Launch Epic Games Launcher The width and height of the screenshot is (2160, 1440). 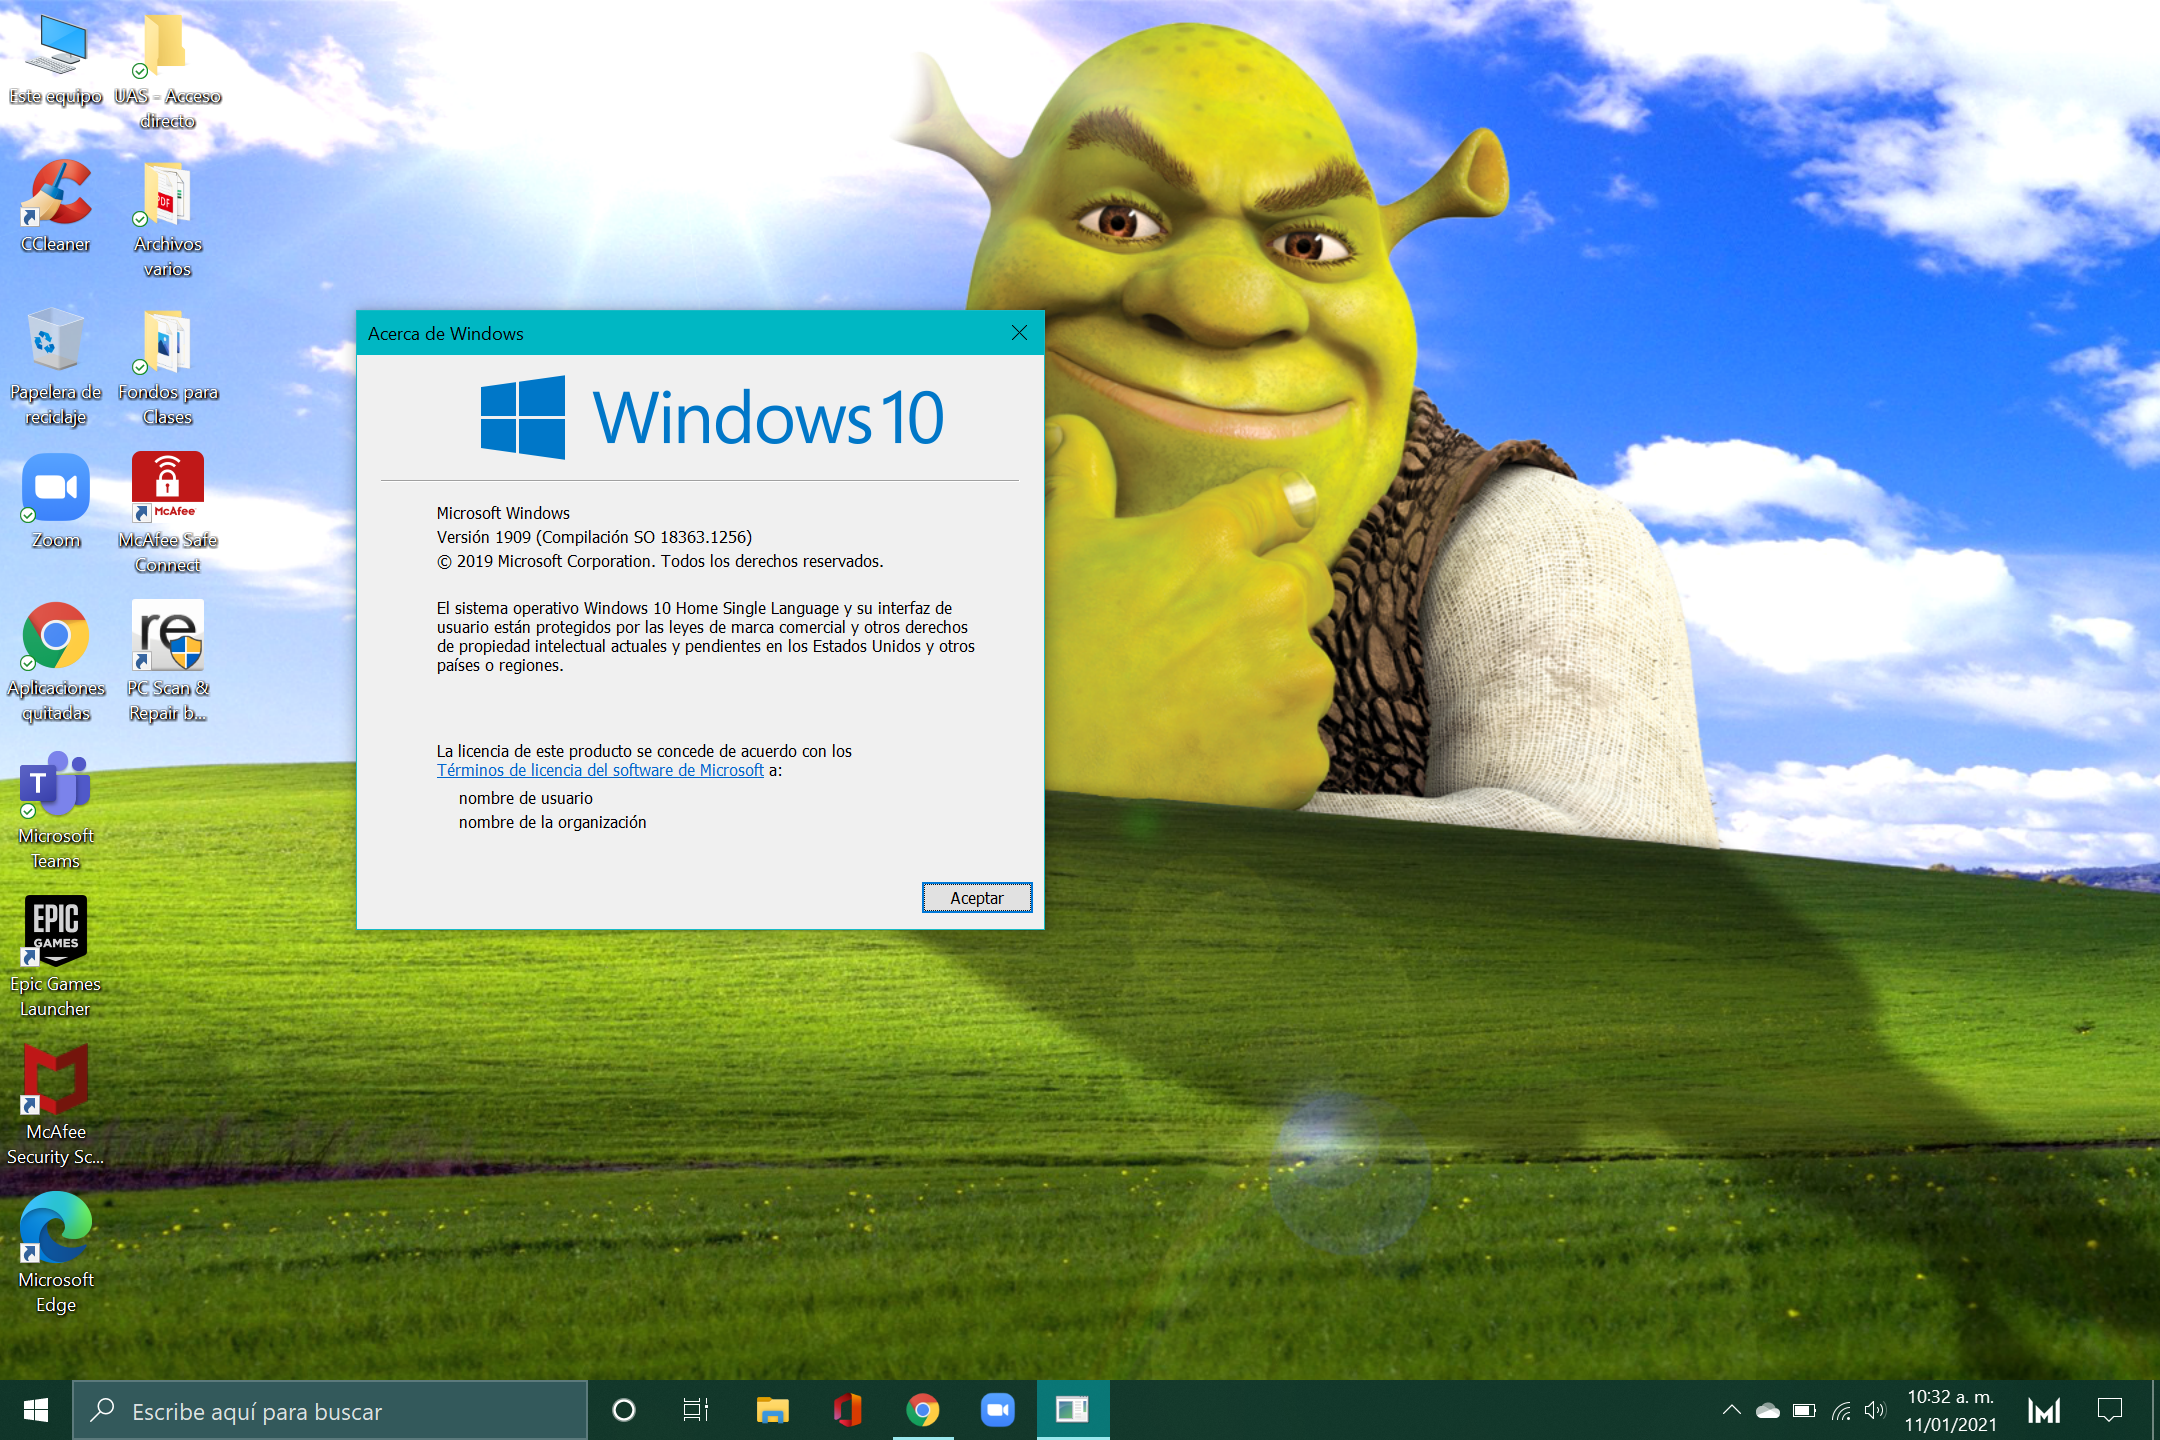coord(56,958)
